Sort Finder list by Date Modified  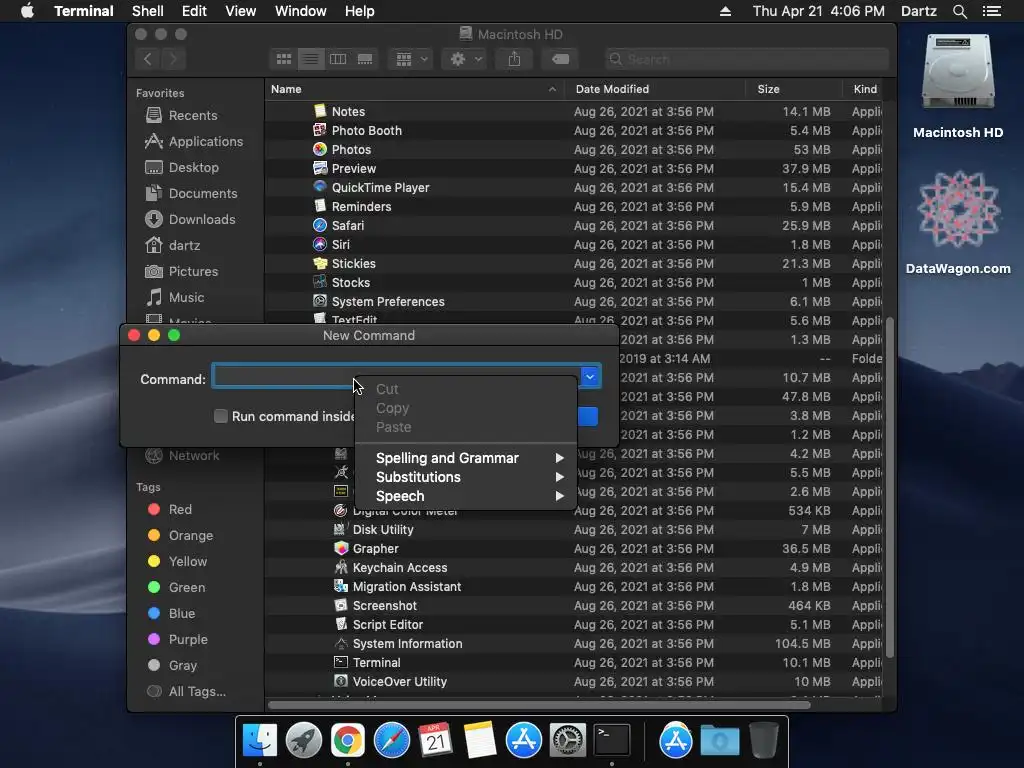[x=654, y=89]
